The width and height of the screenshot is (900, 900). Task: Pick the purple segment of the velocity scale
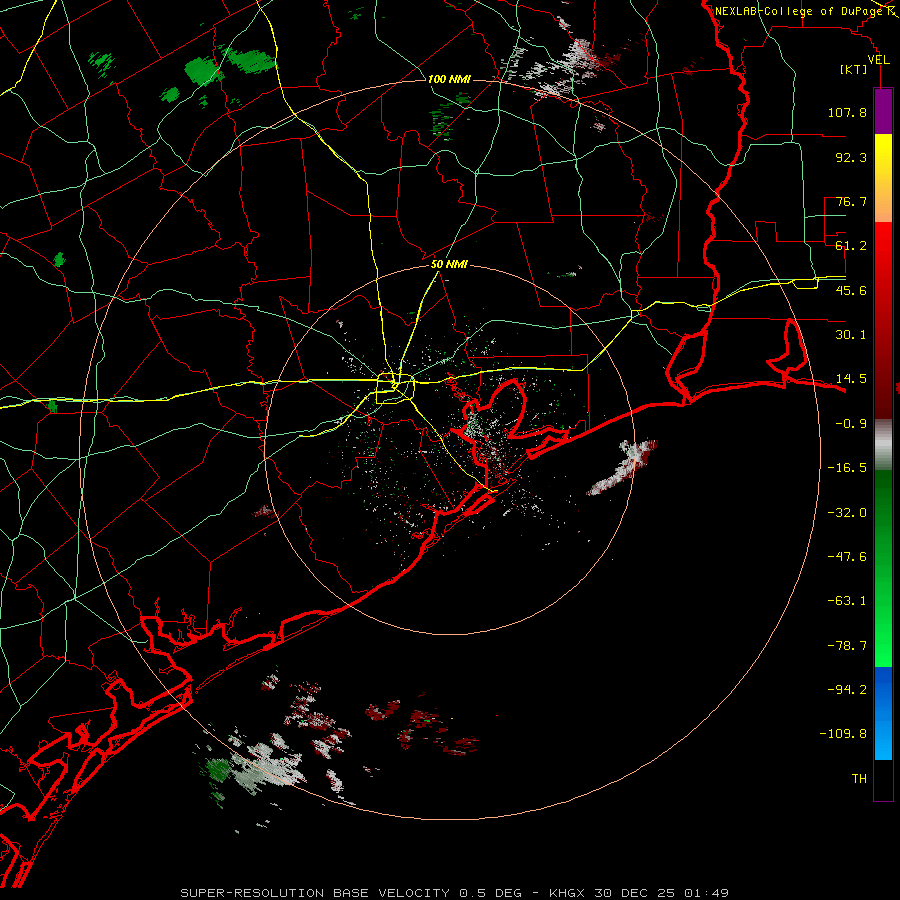(x=883, y=111)
